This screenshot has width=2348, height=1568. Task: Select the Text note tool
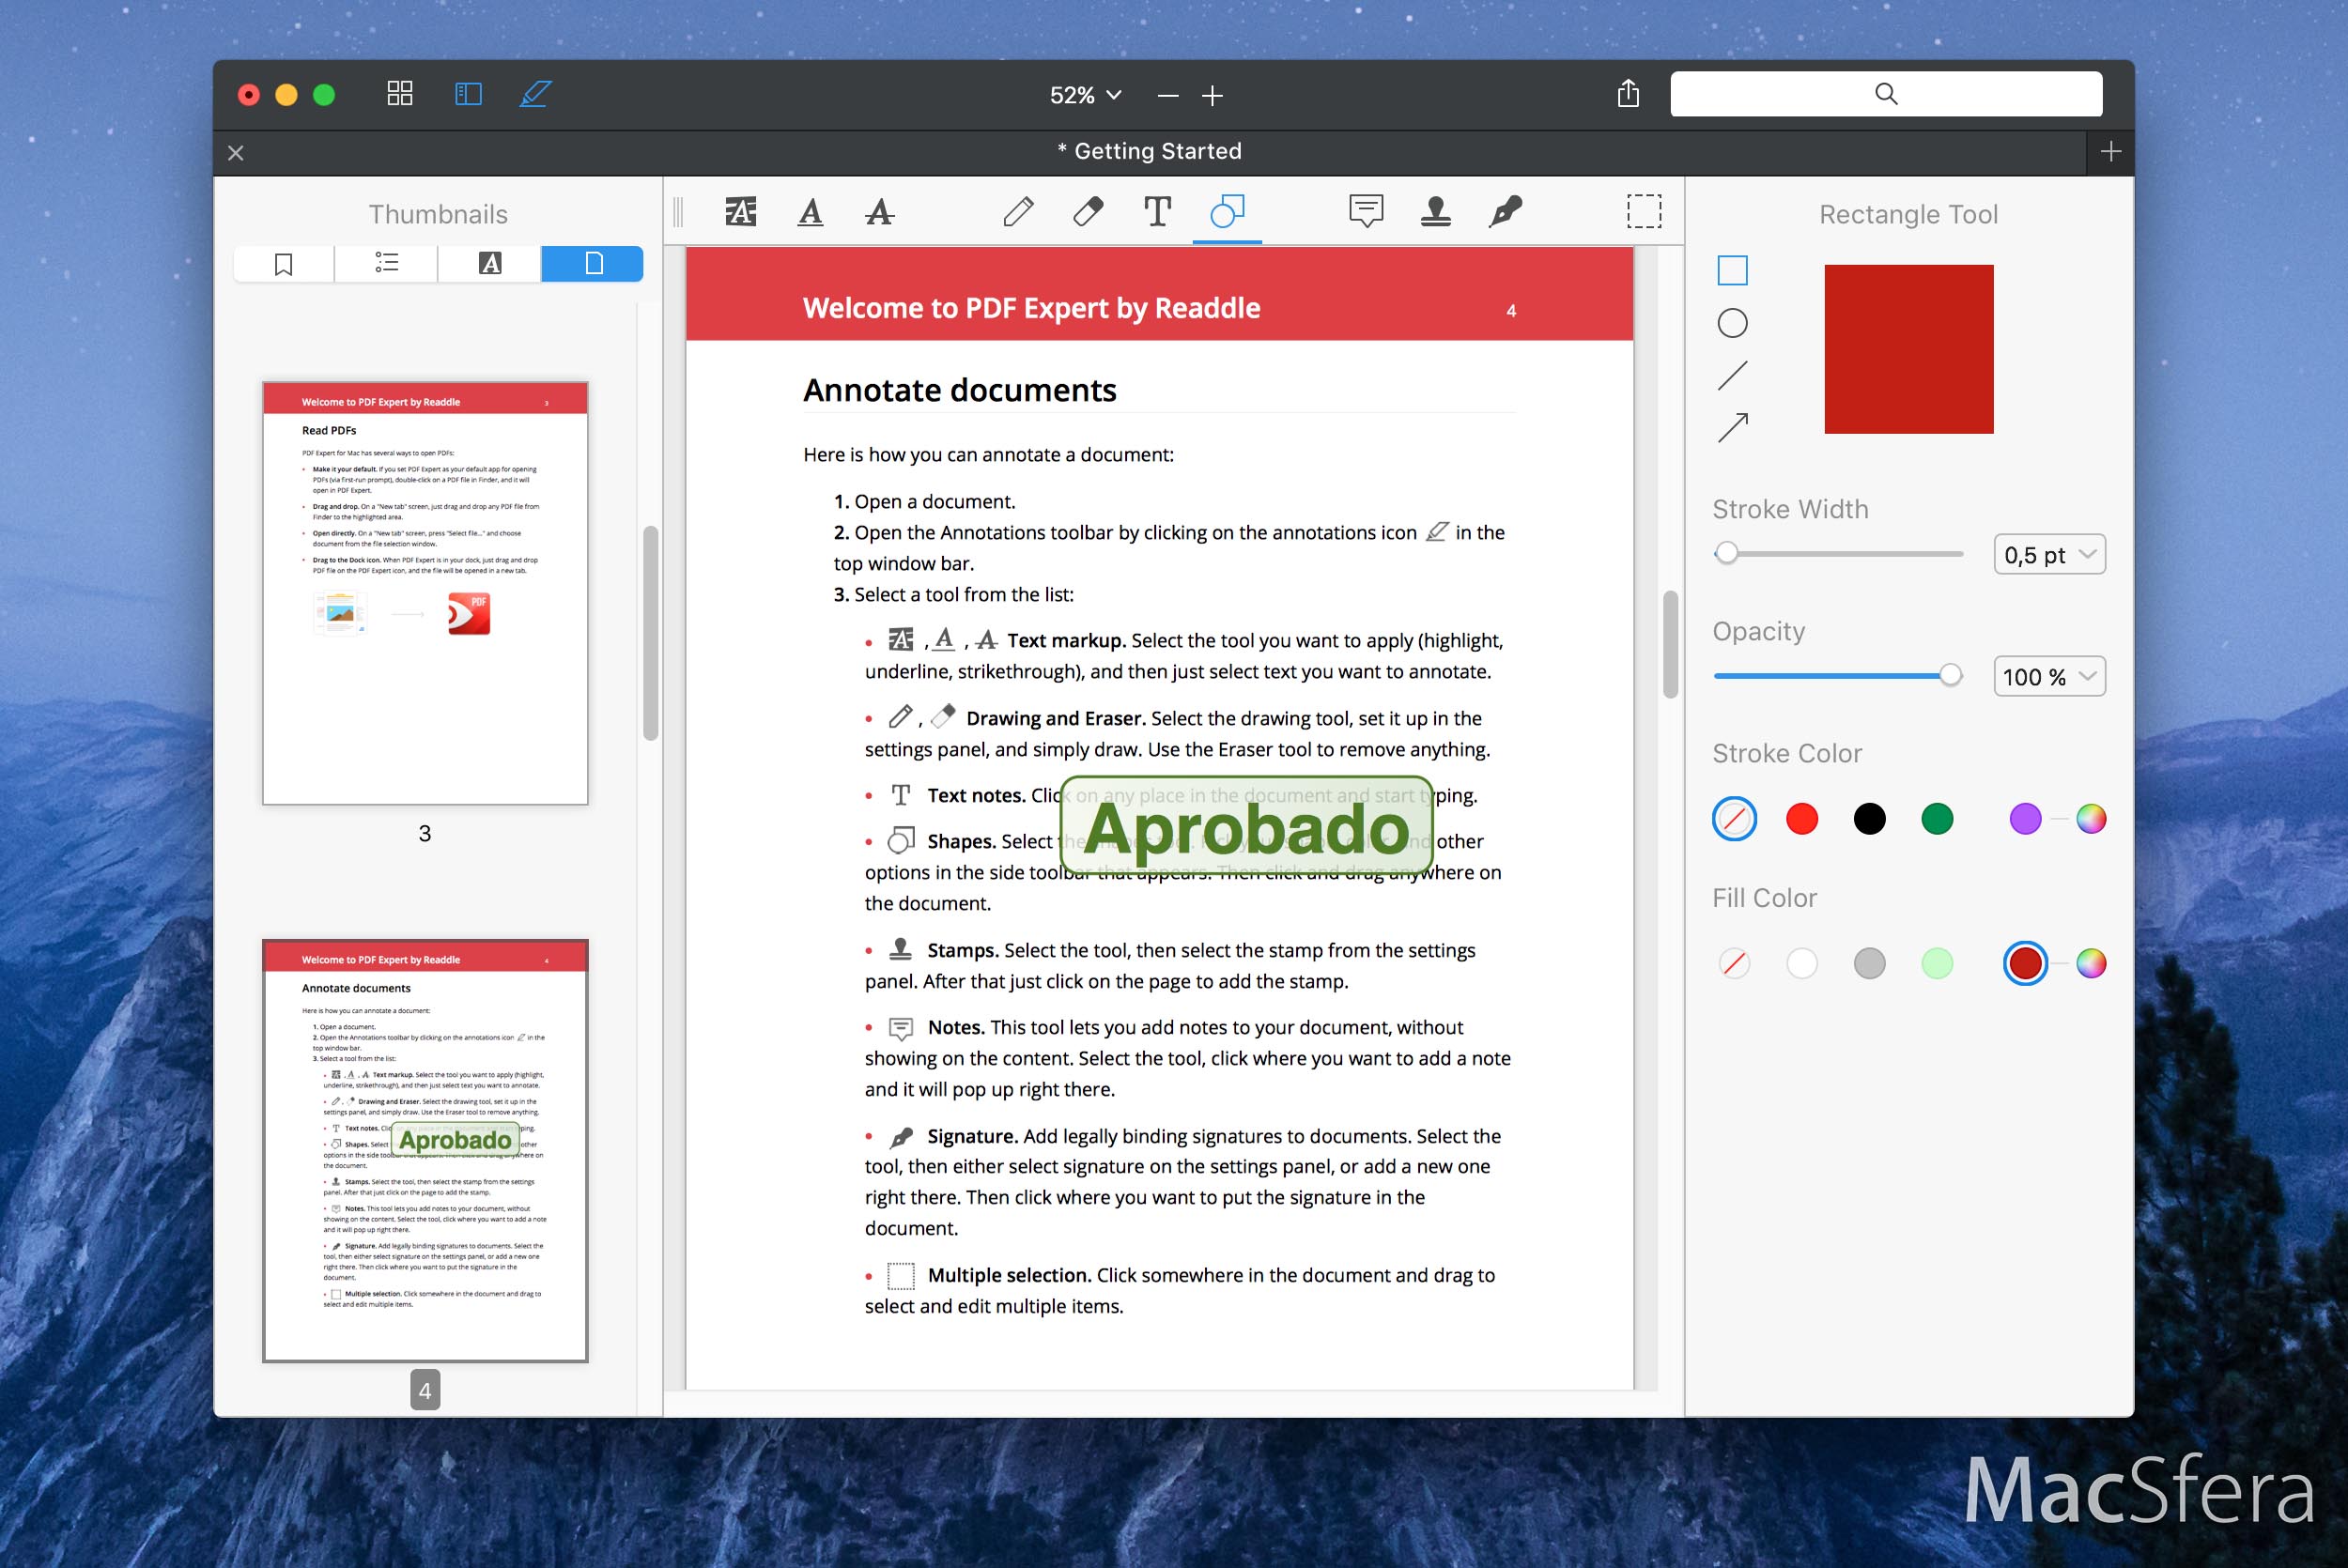(1157, 211)
